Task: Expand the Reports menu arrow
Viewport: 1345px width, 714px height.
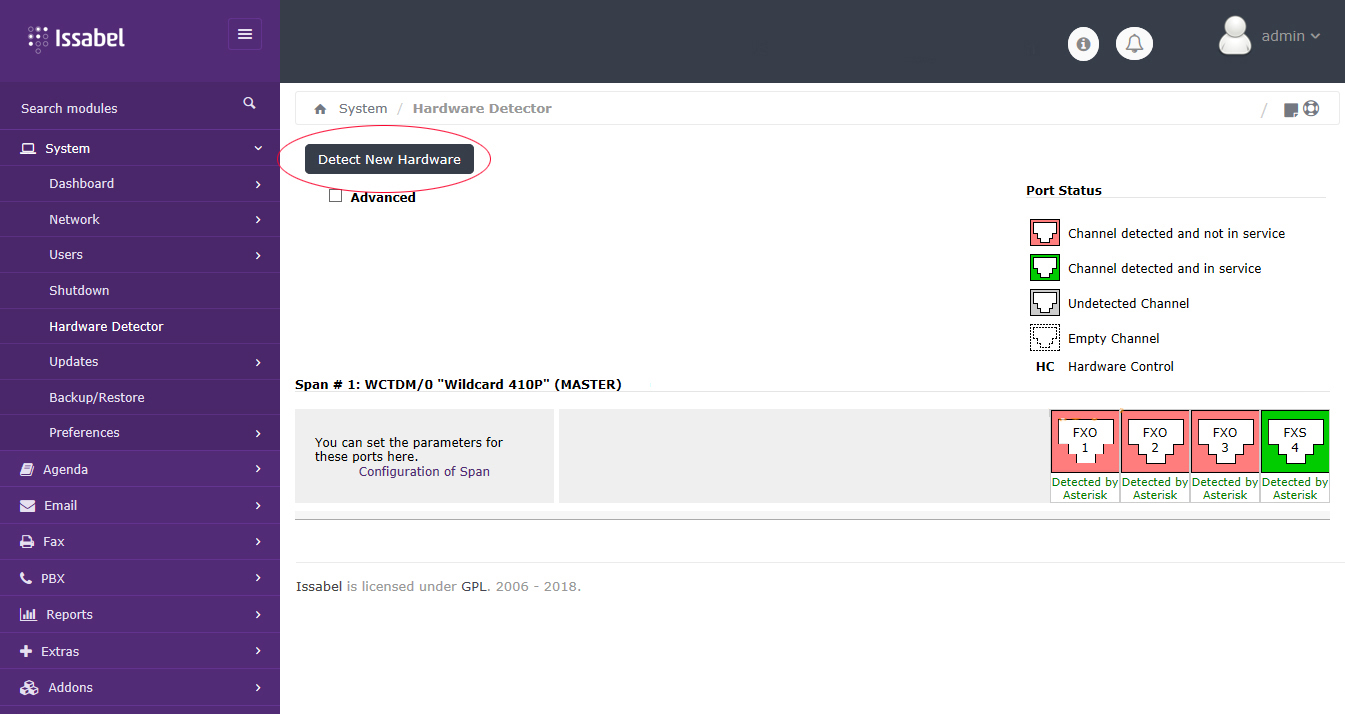Action: 258,614
